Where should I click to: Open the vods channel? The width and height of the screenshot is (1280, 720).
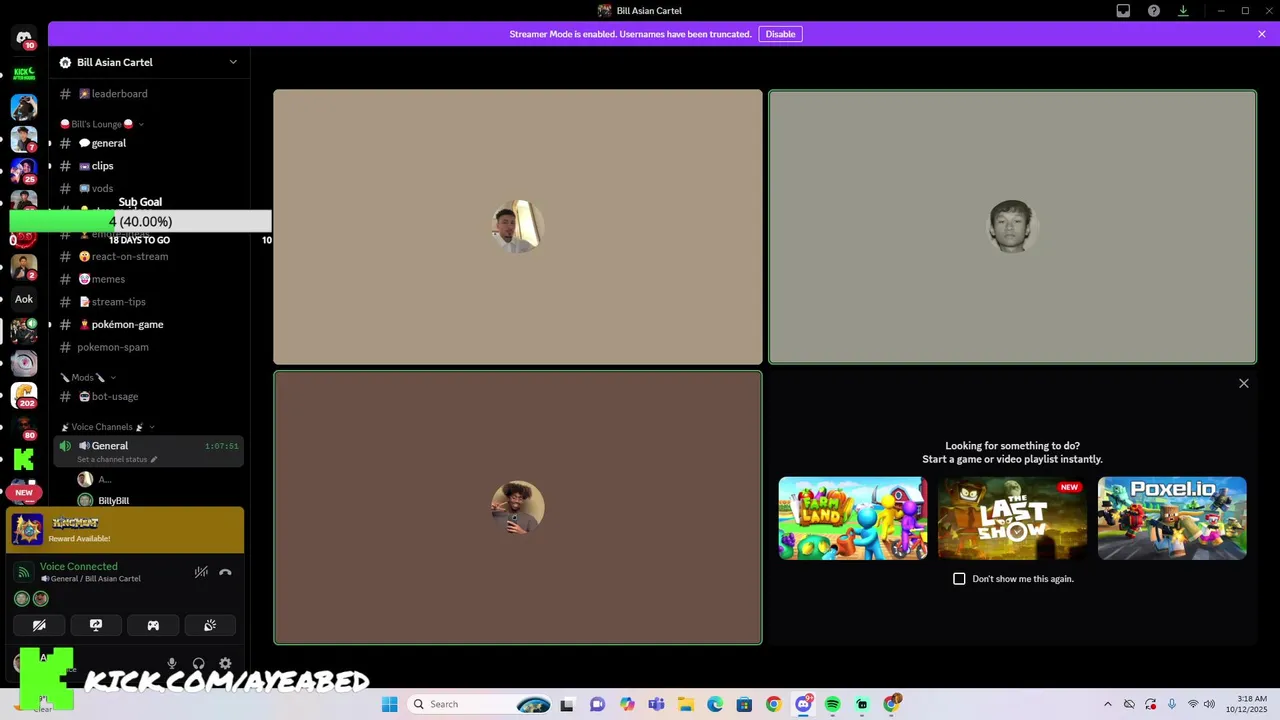pos(149,188)
